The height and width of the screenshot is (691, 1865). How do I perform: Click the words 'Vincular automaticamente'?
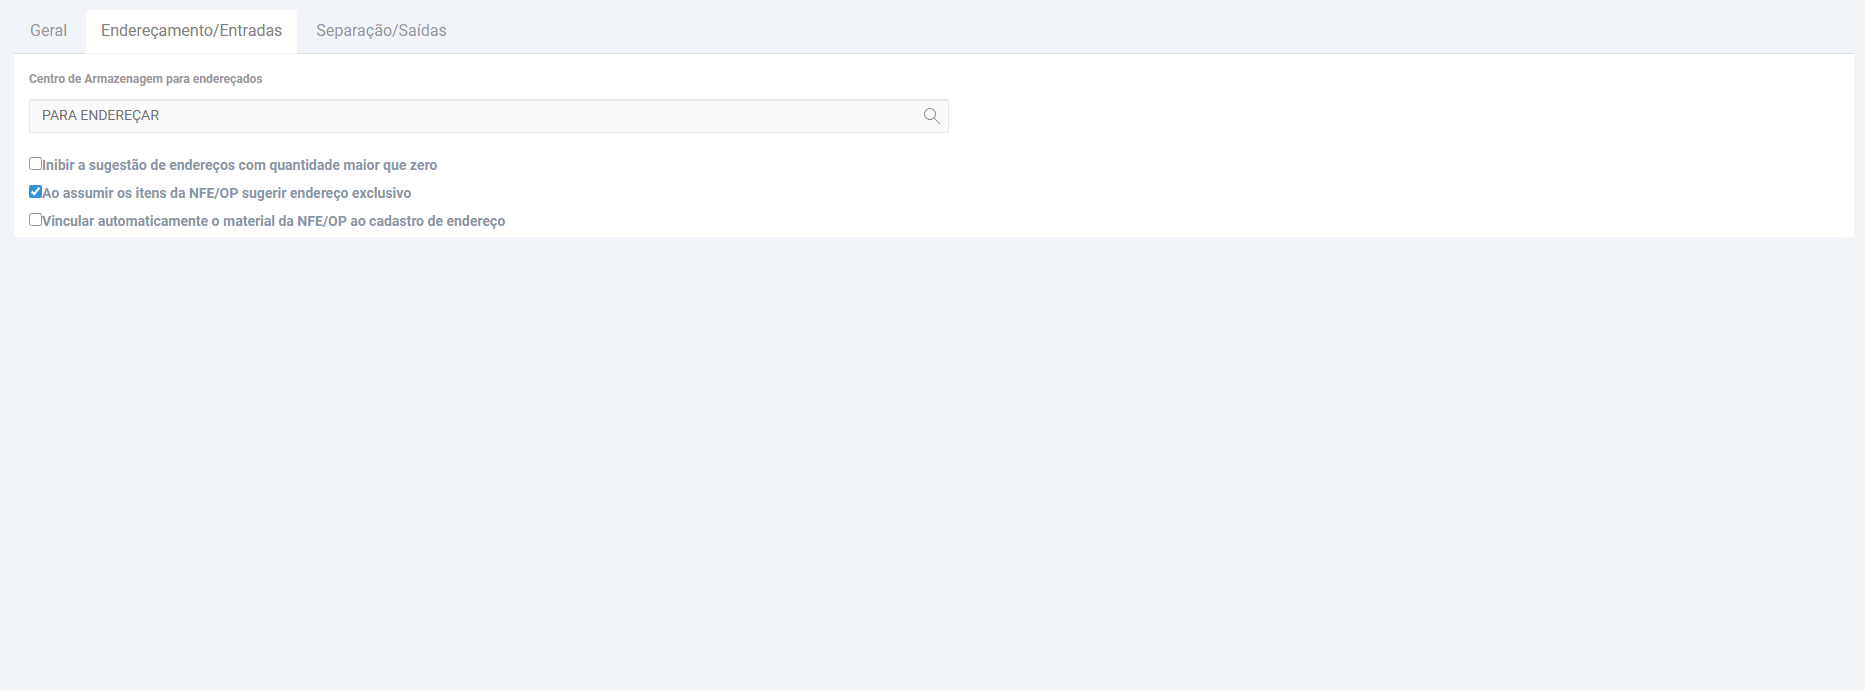point(125,221)
